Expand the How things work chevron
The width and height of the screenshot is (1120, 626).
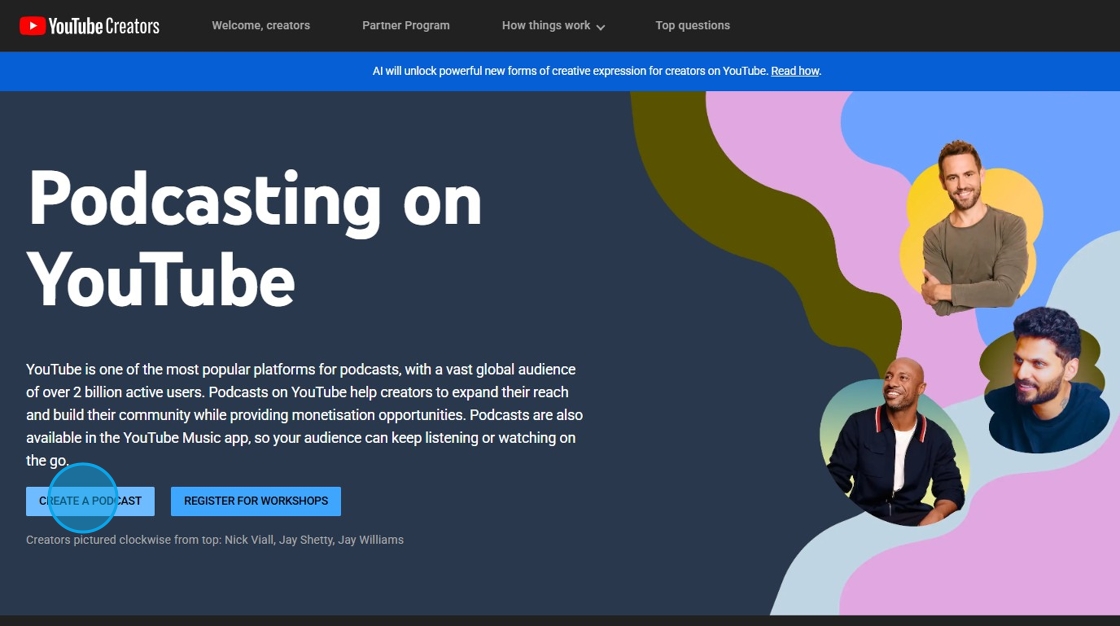point(601,27)
